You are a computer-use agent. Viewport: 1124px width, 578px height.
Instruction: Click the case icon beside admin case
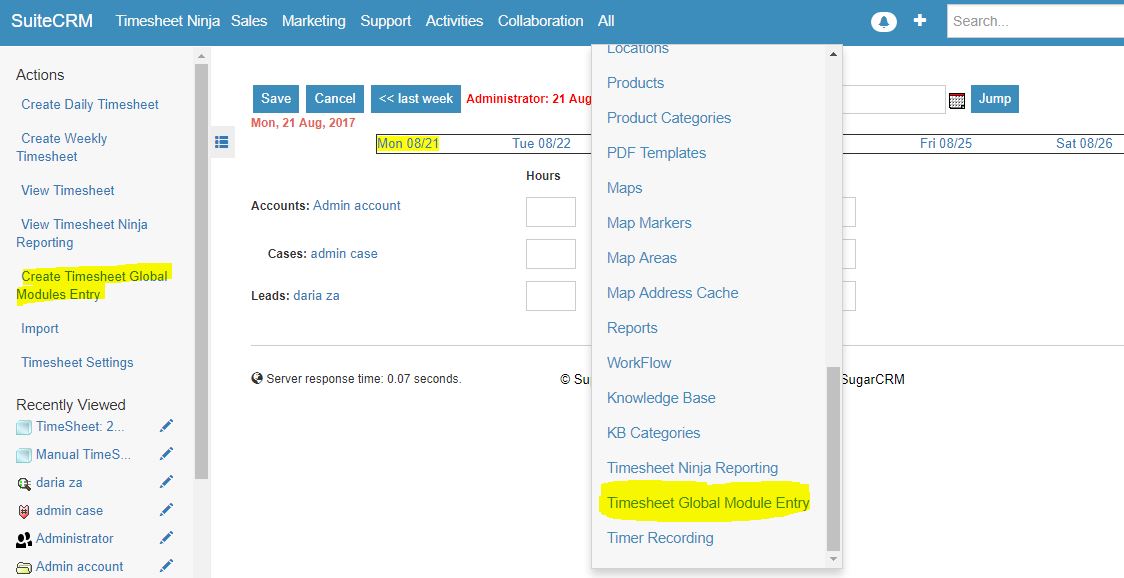point(24,511)
